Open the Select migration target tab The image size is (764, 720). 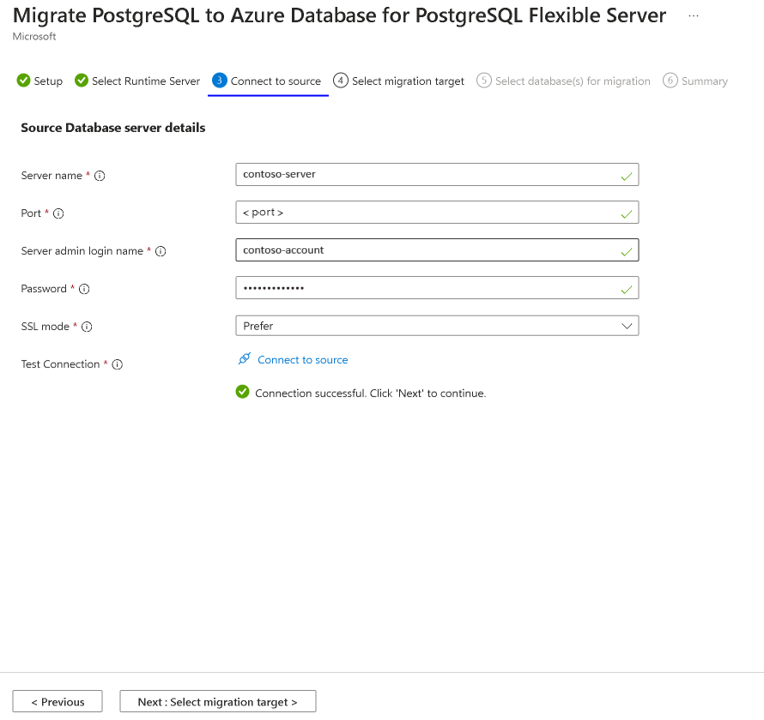399,81
